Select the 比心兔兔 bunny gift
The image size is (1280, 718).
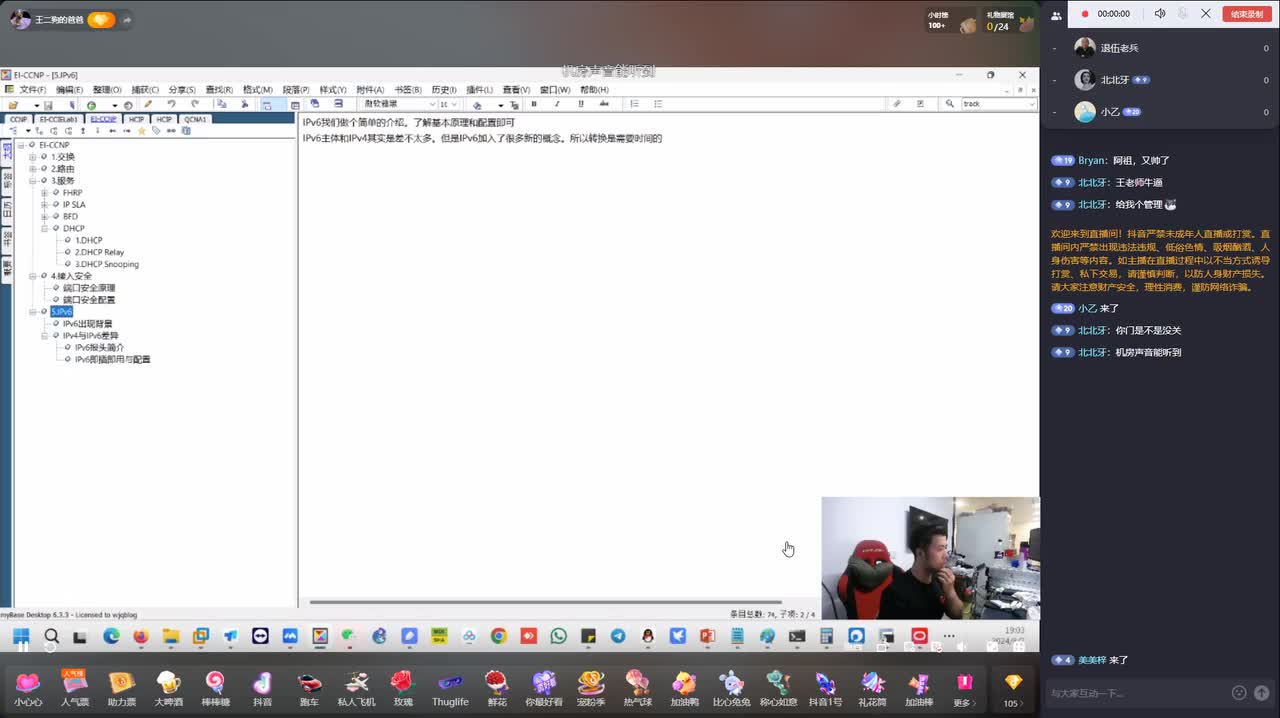731,688
